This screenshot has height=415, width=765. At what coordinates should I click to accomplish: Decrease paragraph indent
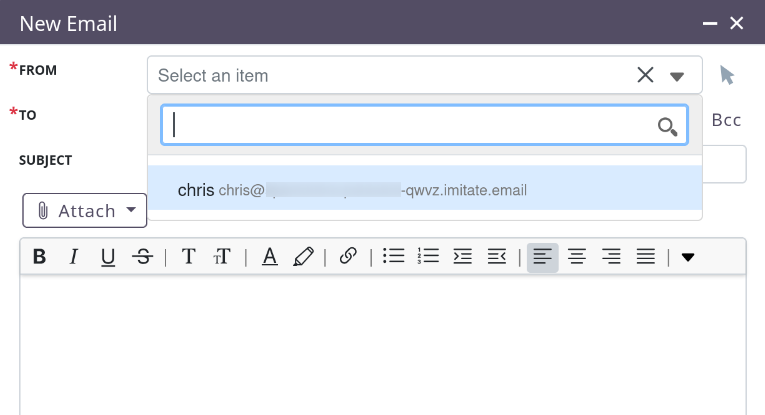click(x=497, y=257)
